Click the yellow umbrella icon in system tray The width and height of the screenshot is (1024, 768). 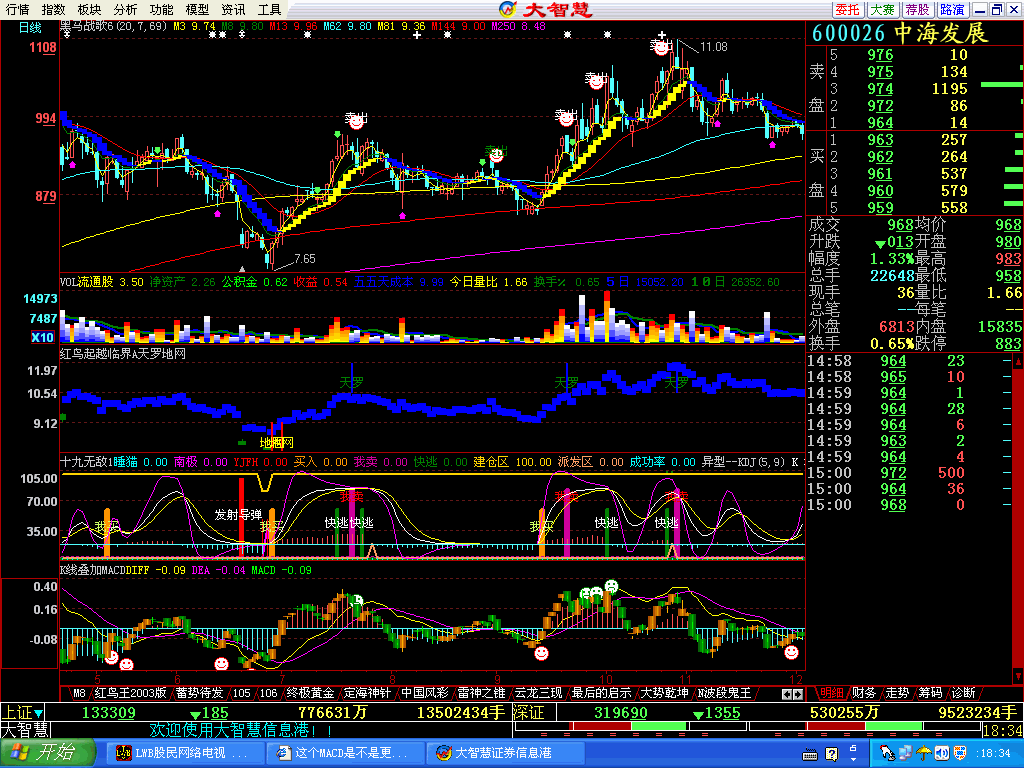pyautogui.click(x=923, y=754)
